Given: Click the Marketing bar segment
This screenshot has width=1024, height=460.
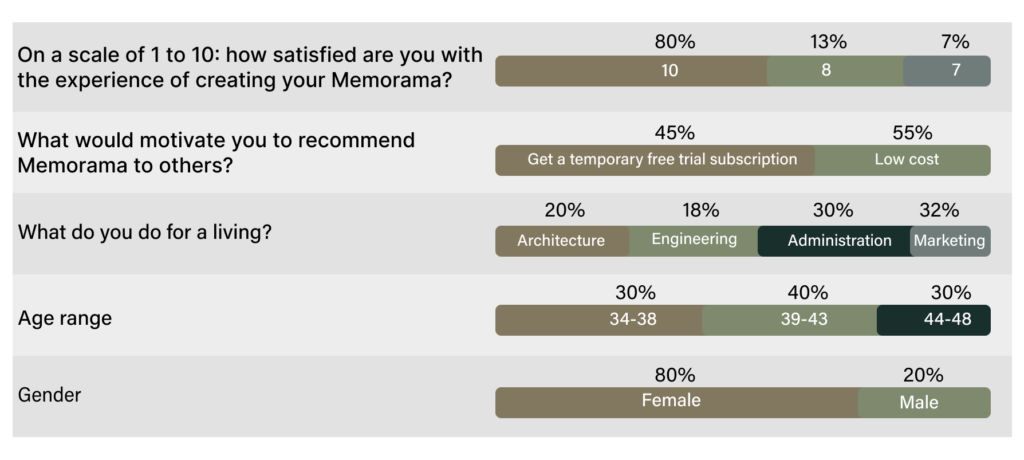Looking at the screenshot, I should (950, 241).
